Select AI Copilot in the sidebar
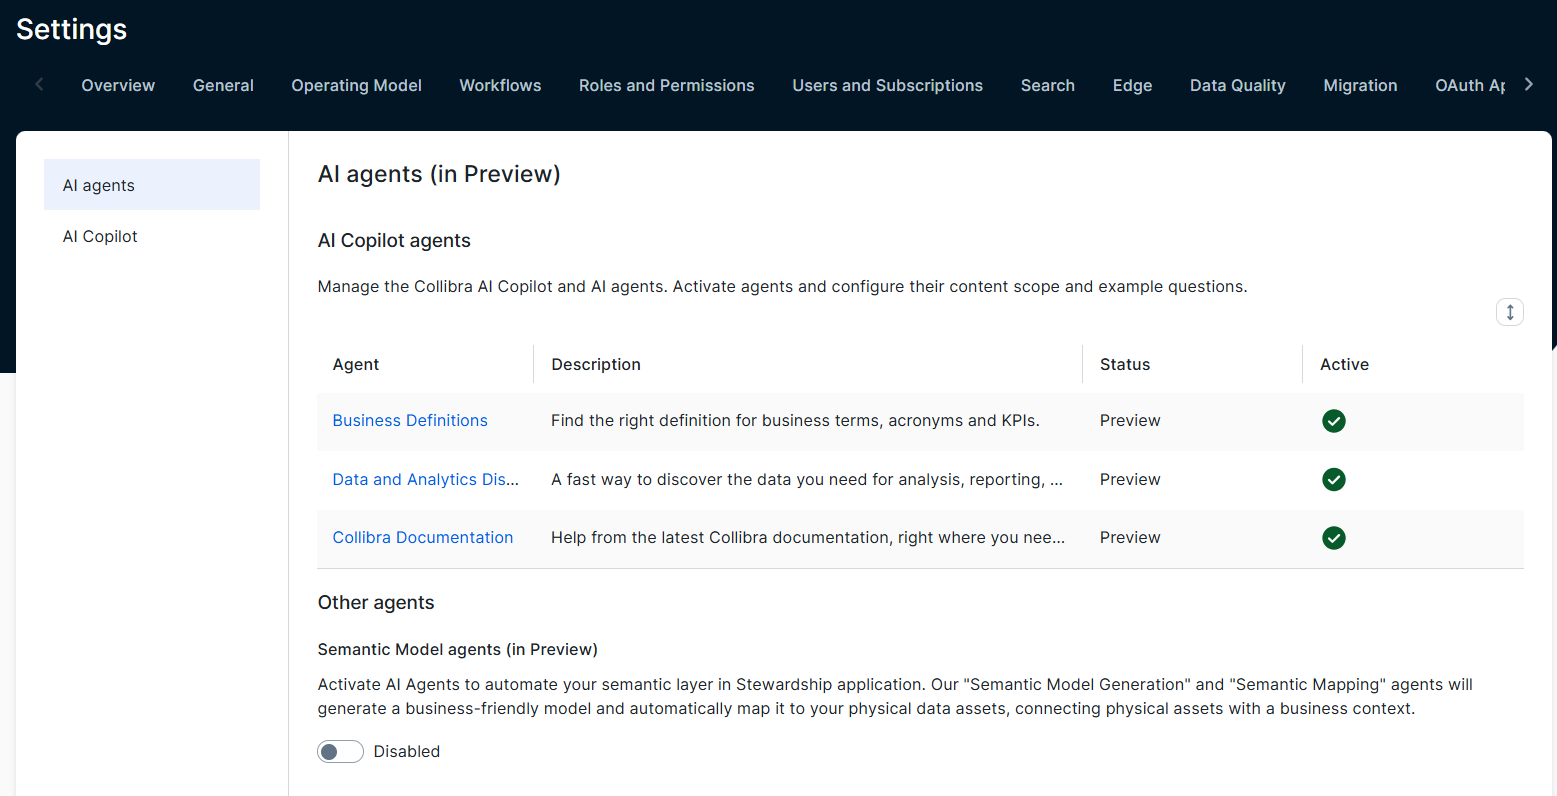 100,237
